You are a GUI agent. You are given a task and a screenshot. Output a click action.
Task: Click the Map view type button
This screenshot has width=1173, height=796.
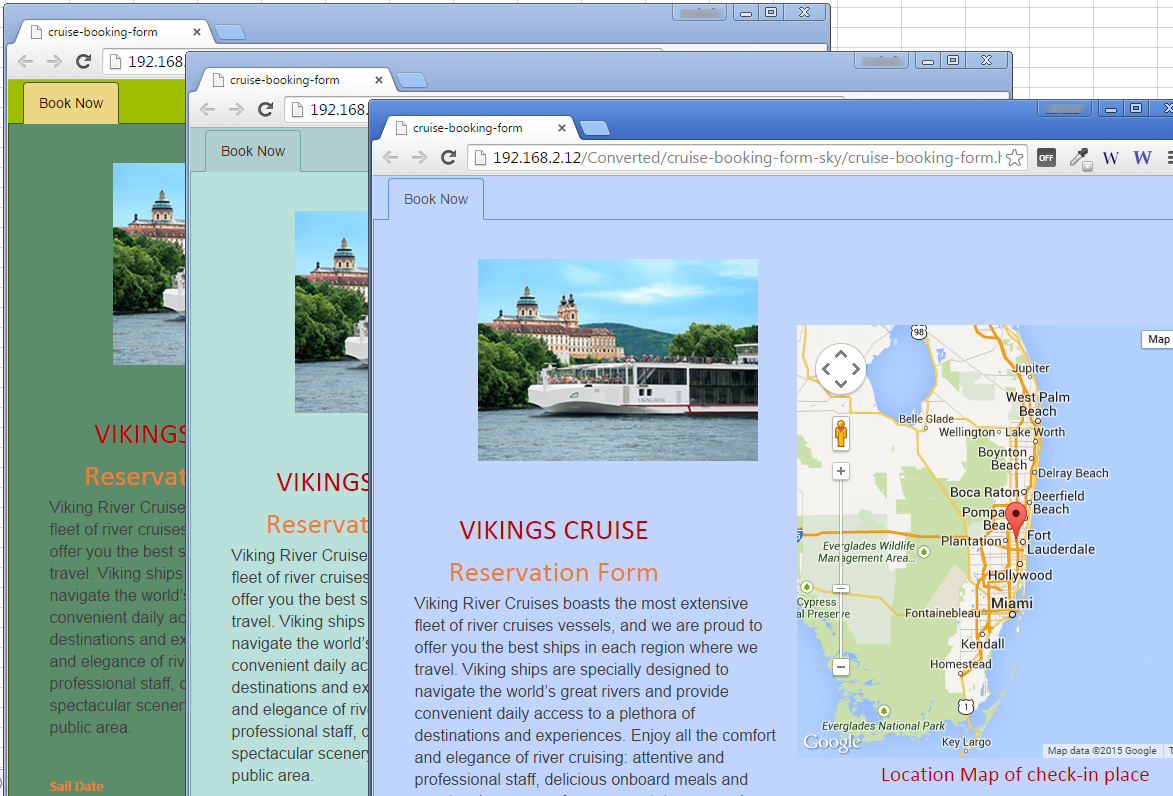[x=1158, y=339]
